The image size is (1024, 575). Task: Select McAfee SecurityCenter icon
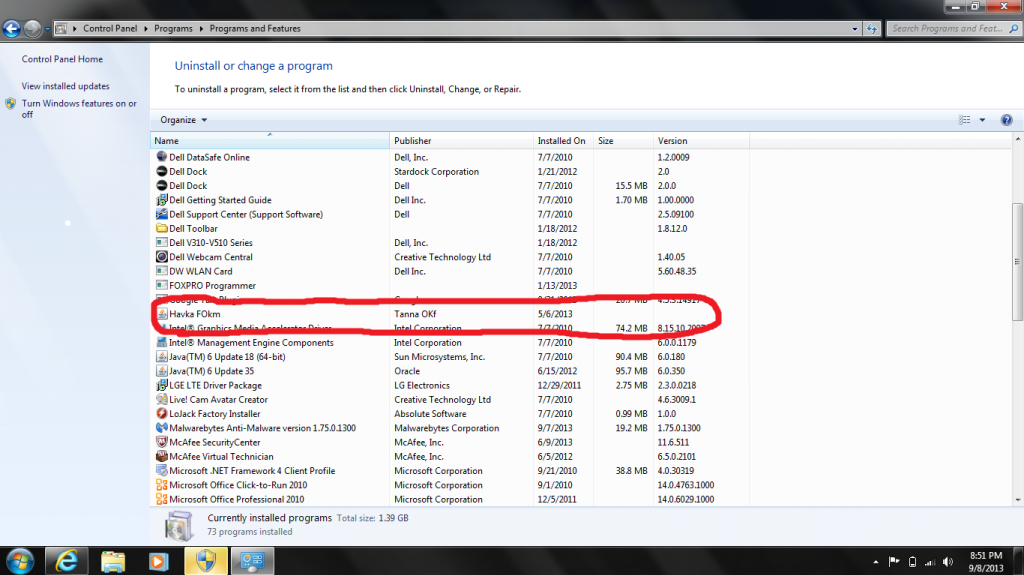[161, 442]
